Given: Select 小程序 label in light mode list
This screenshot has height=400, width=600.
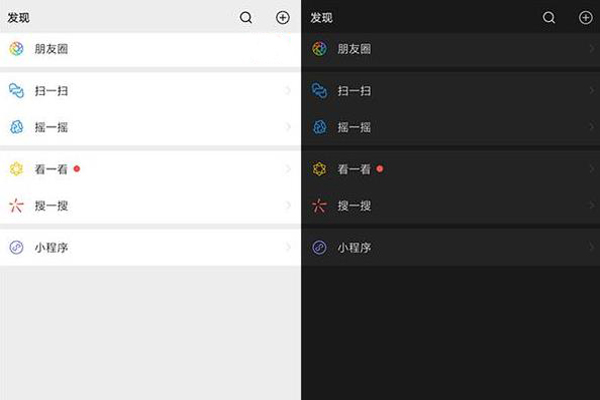Looking at the screenshot, I should pos(51,248).
